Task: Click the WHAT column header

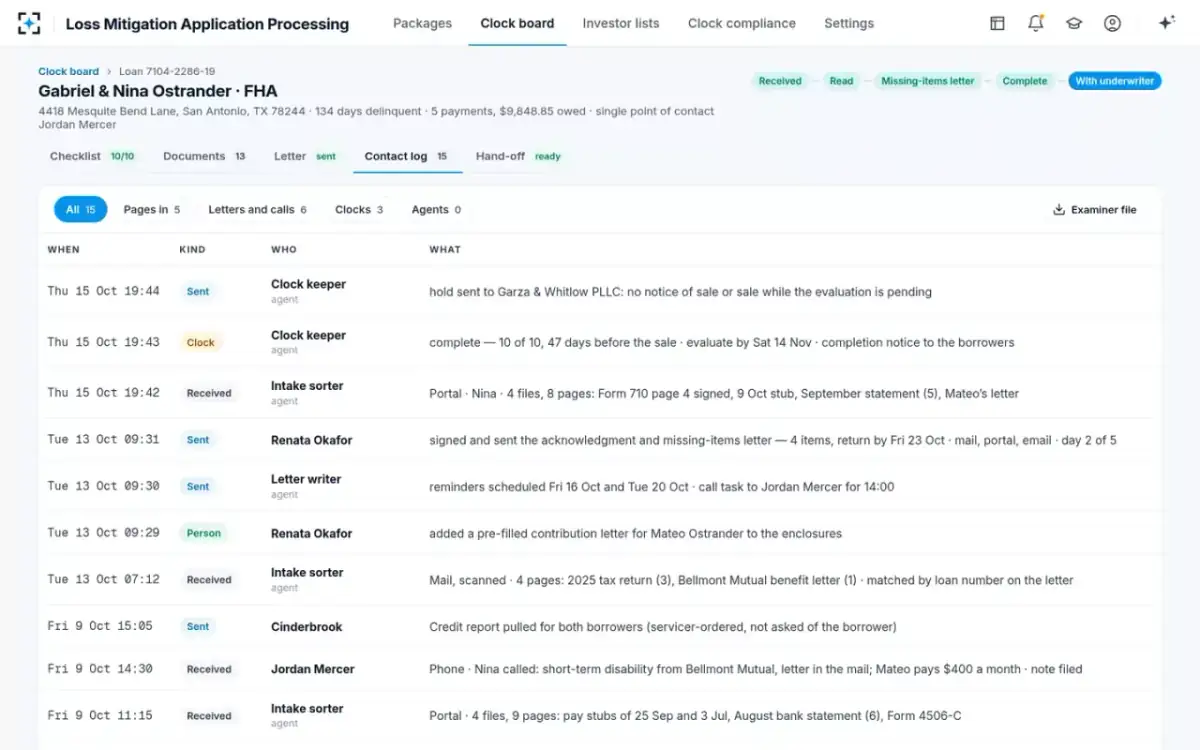Action: tap(445, 249)
